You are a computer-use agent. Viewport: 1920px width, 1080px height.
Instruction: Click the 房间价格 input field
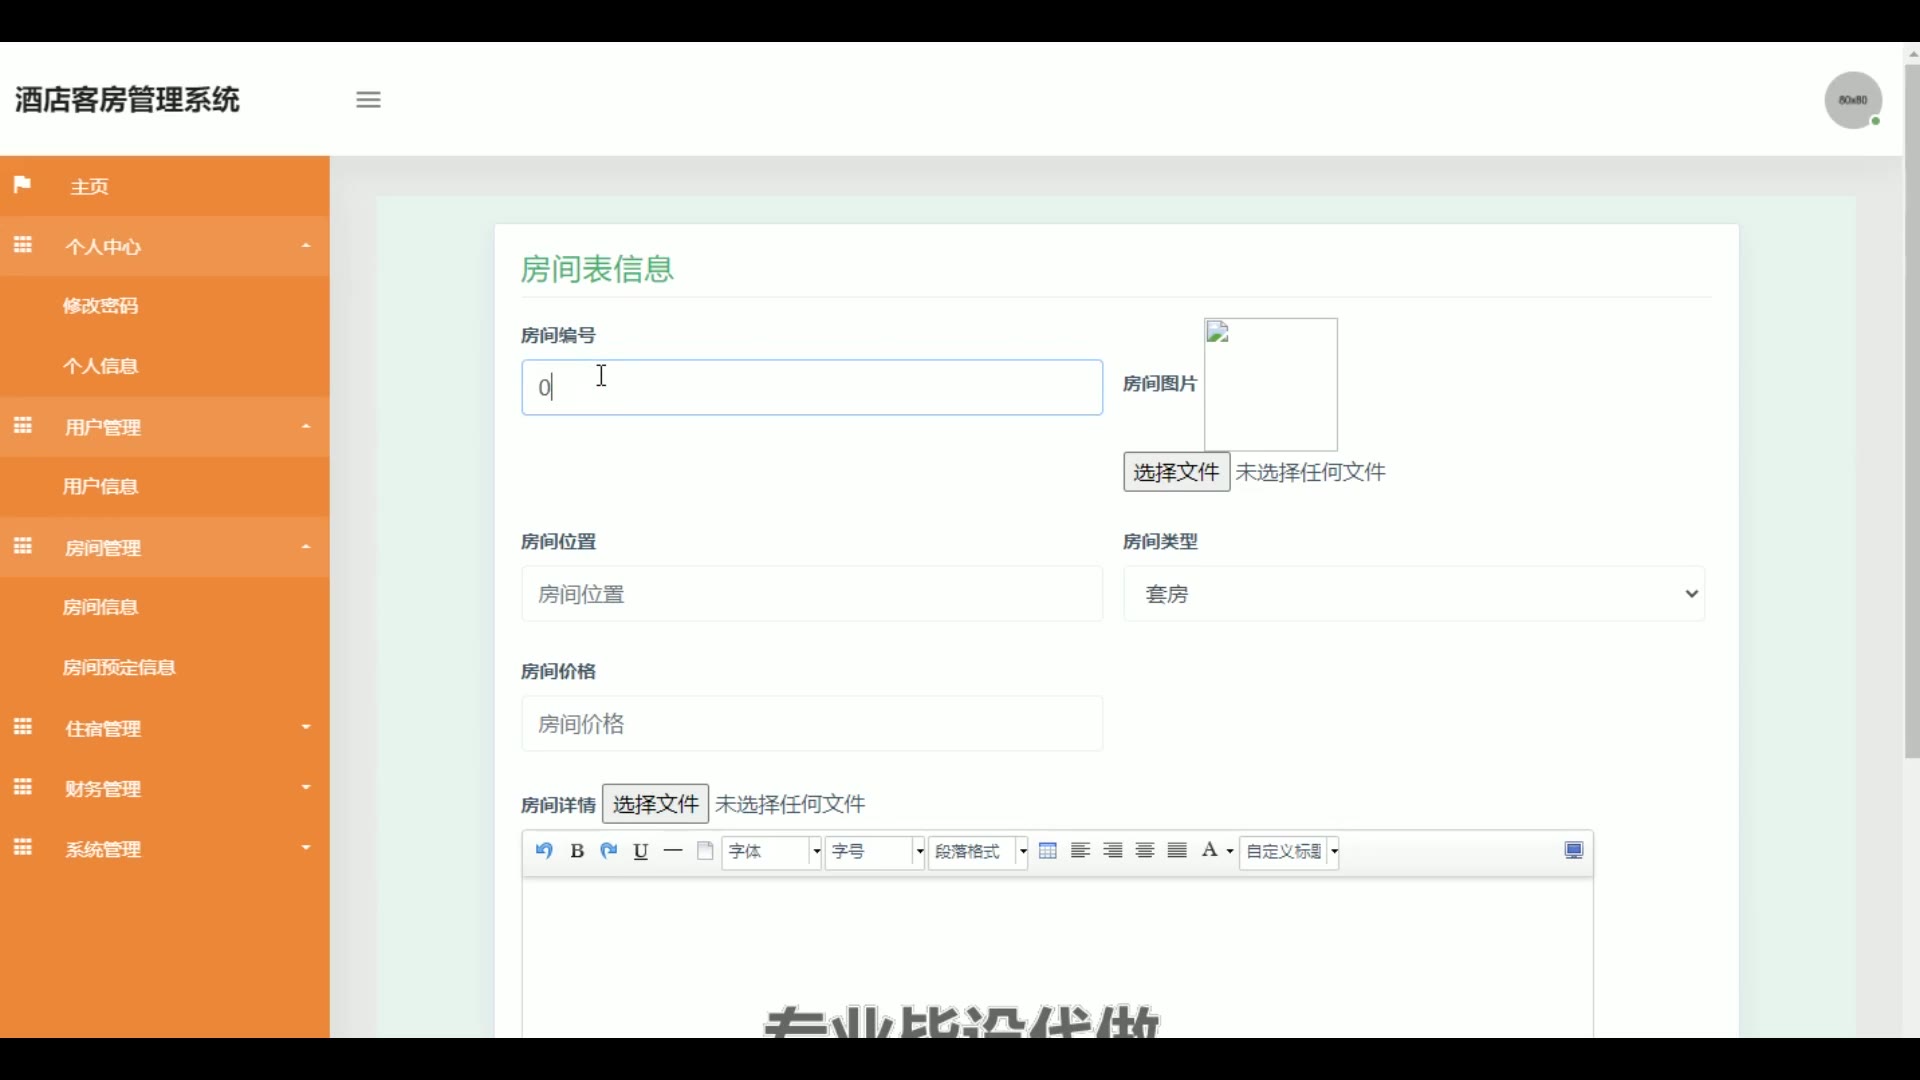click(x=811, y=724)
